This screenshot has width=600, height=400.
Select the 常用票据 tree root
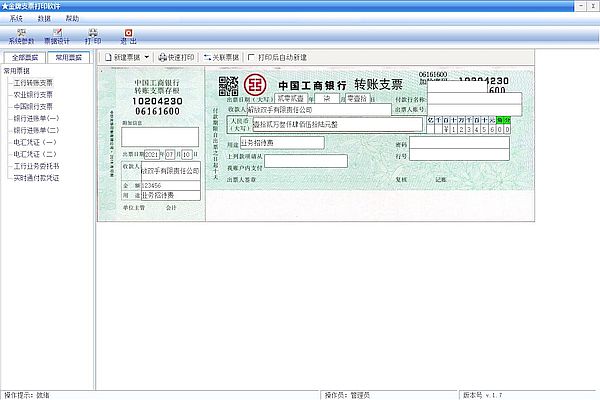click(16, 71)
